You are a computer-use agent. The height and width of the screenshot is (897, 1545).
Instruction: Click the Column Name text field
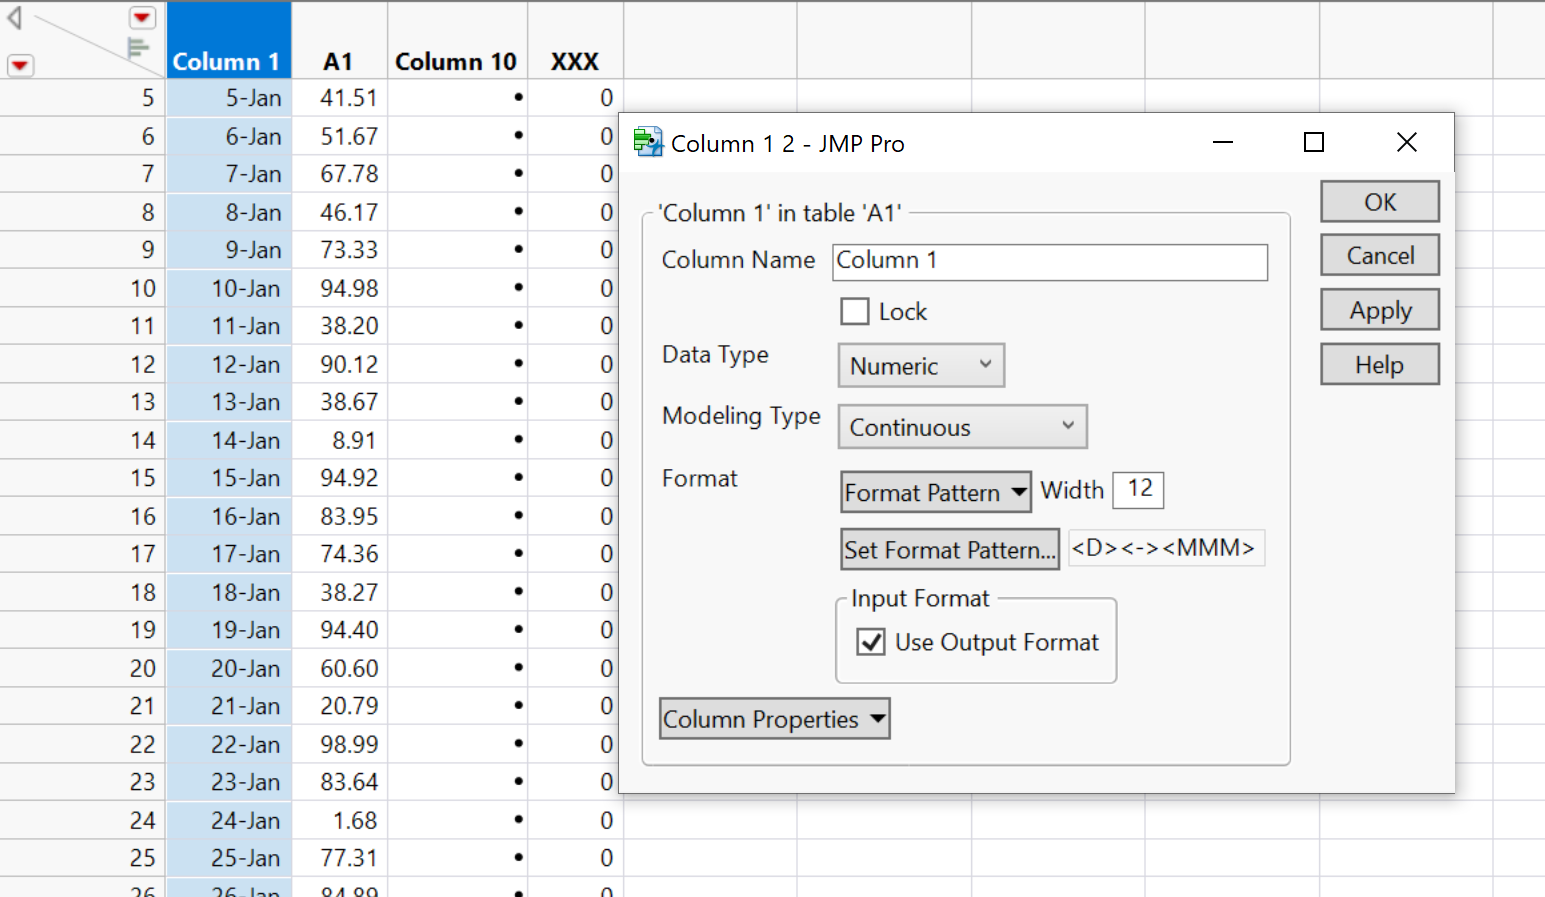click(x=1050, y=262)
